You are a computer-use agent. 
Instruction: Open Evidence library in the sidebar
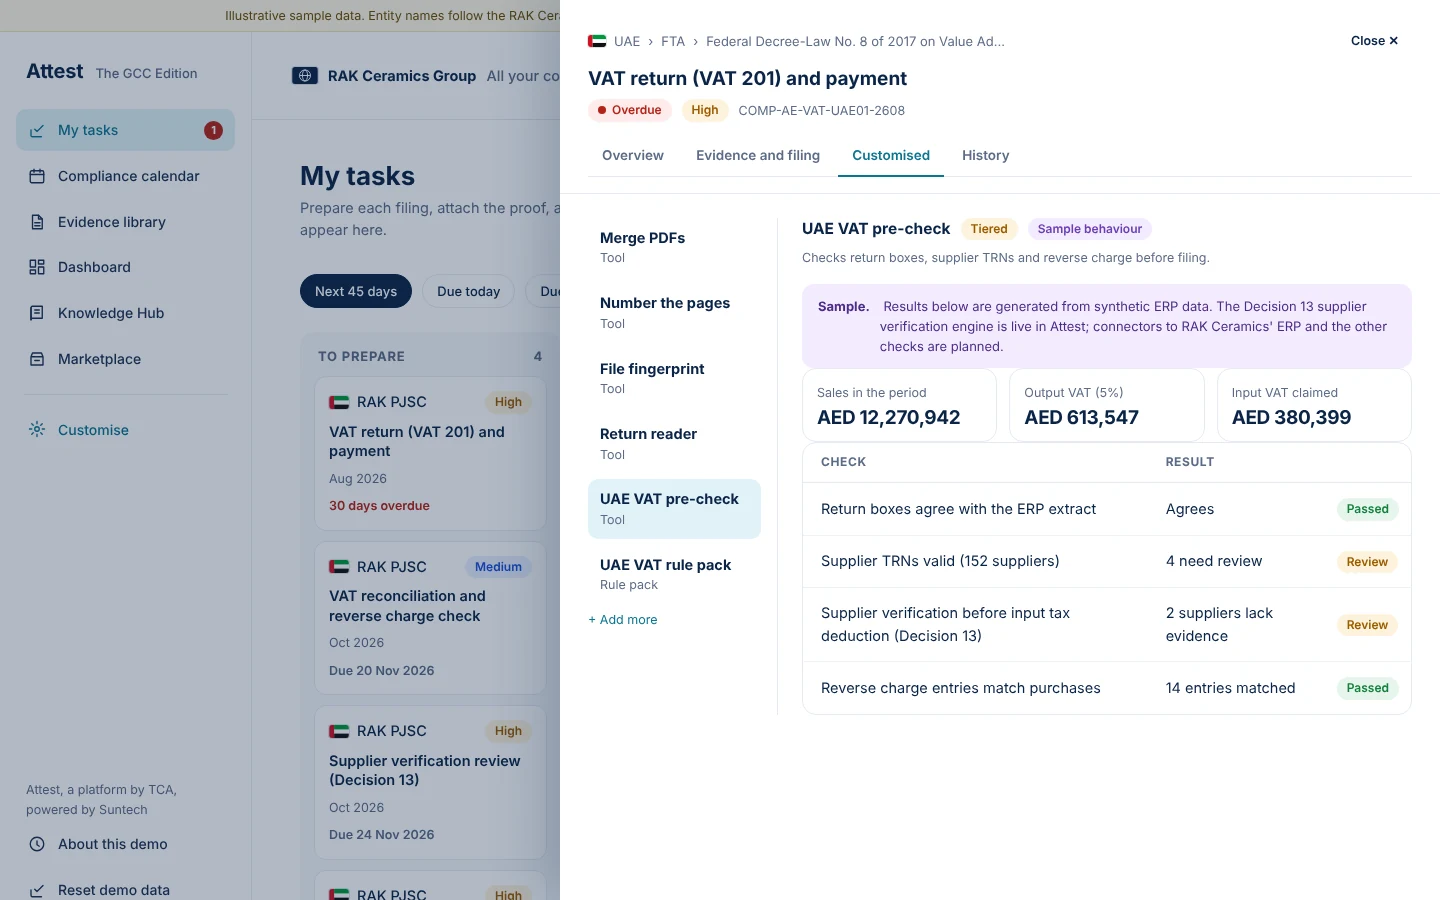coord(125,222)
